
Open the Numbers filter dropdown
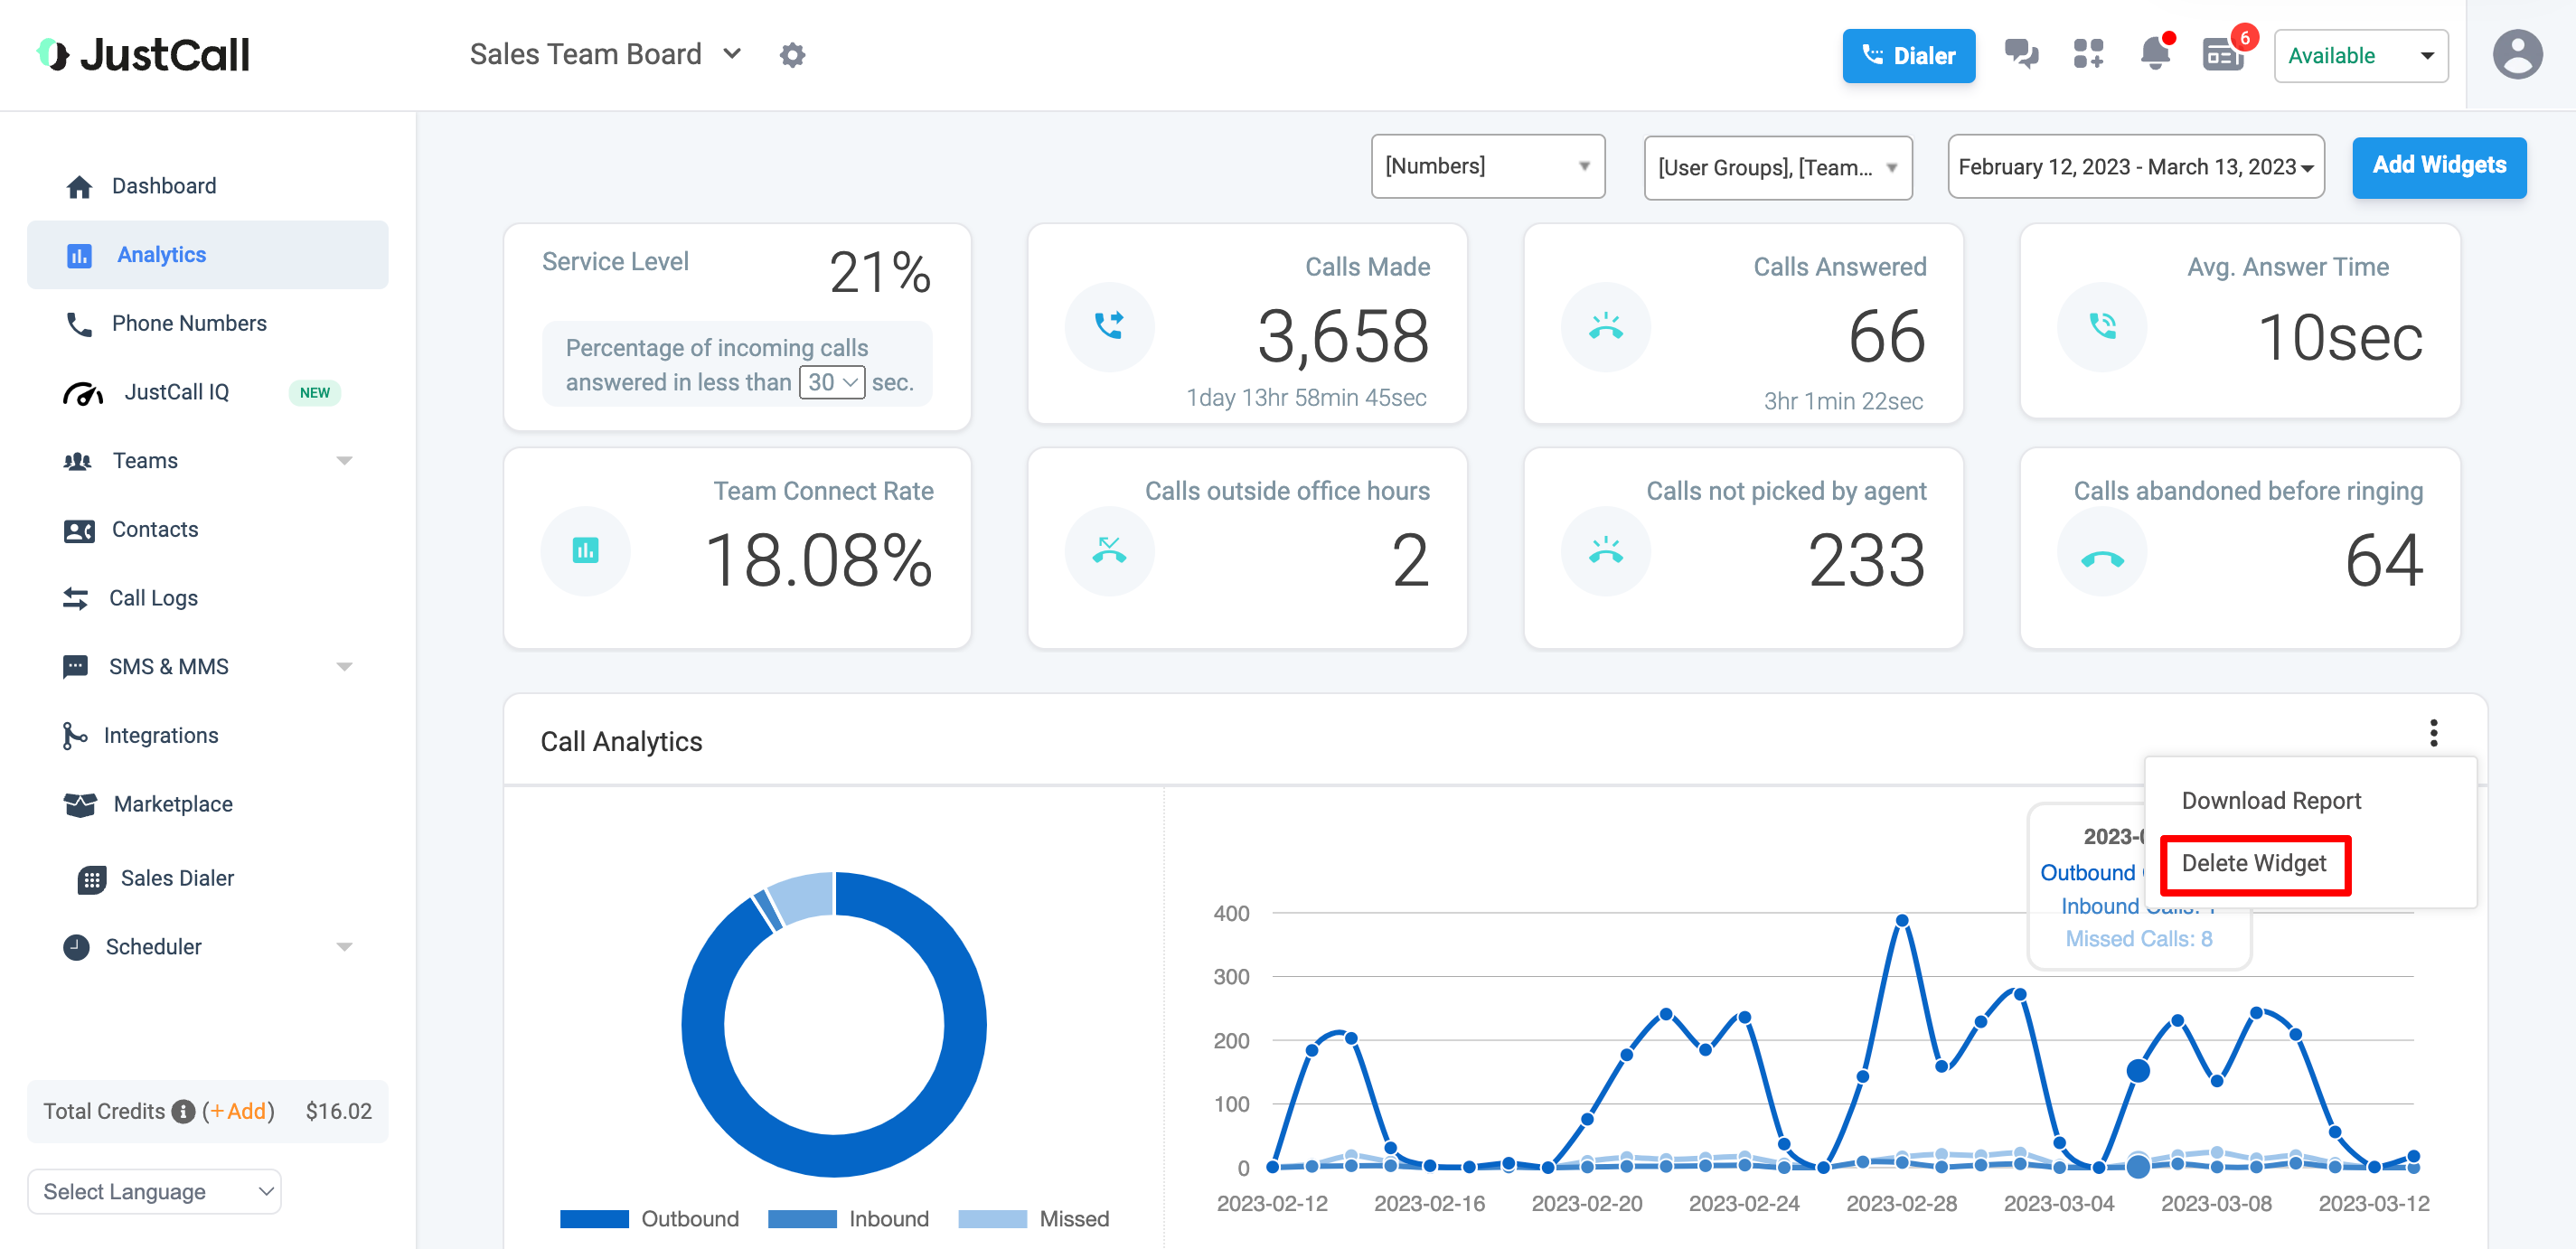point(1483,164)
